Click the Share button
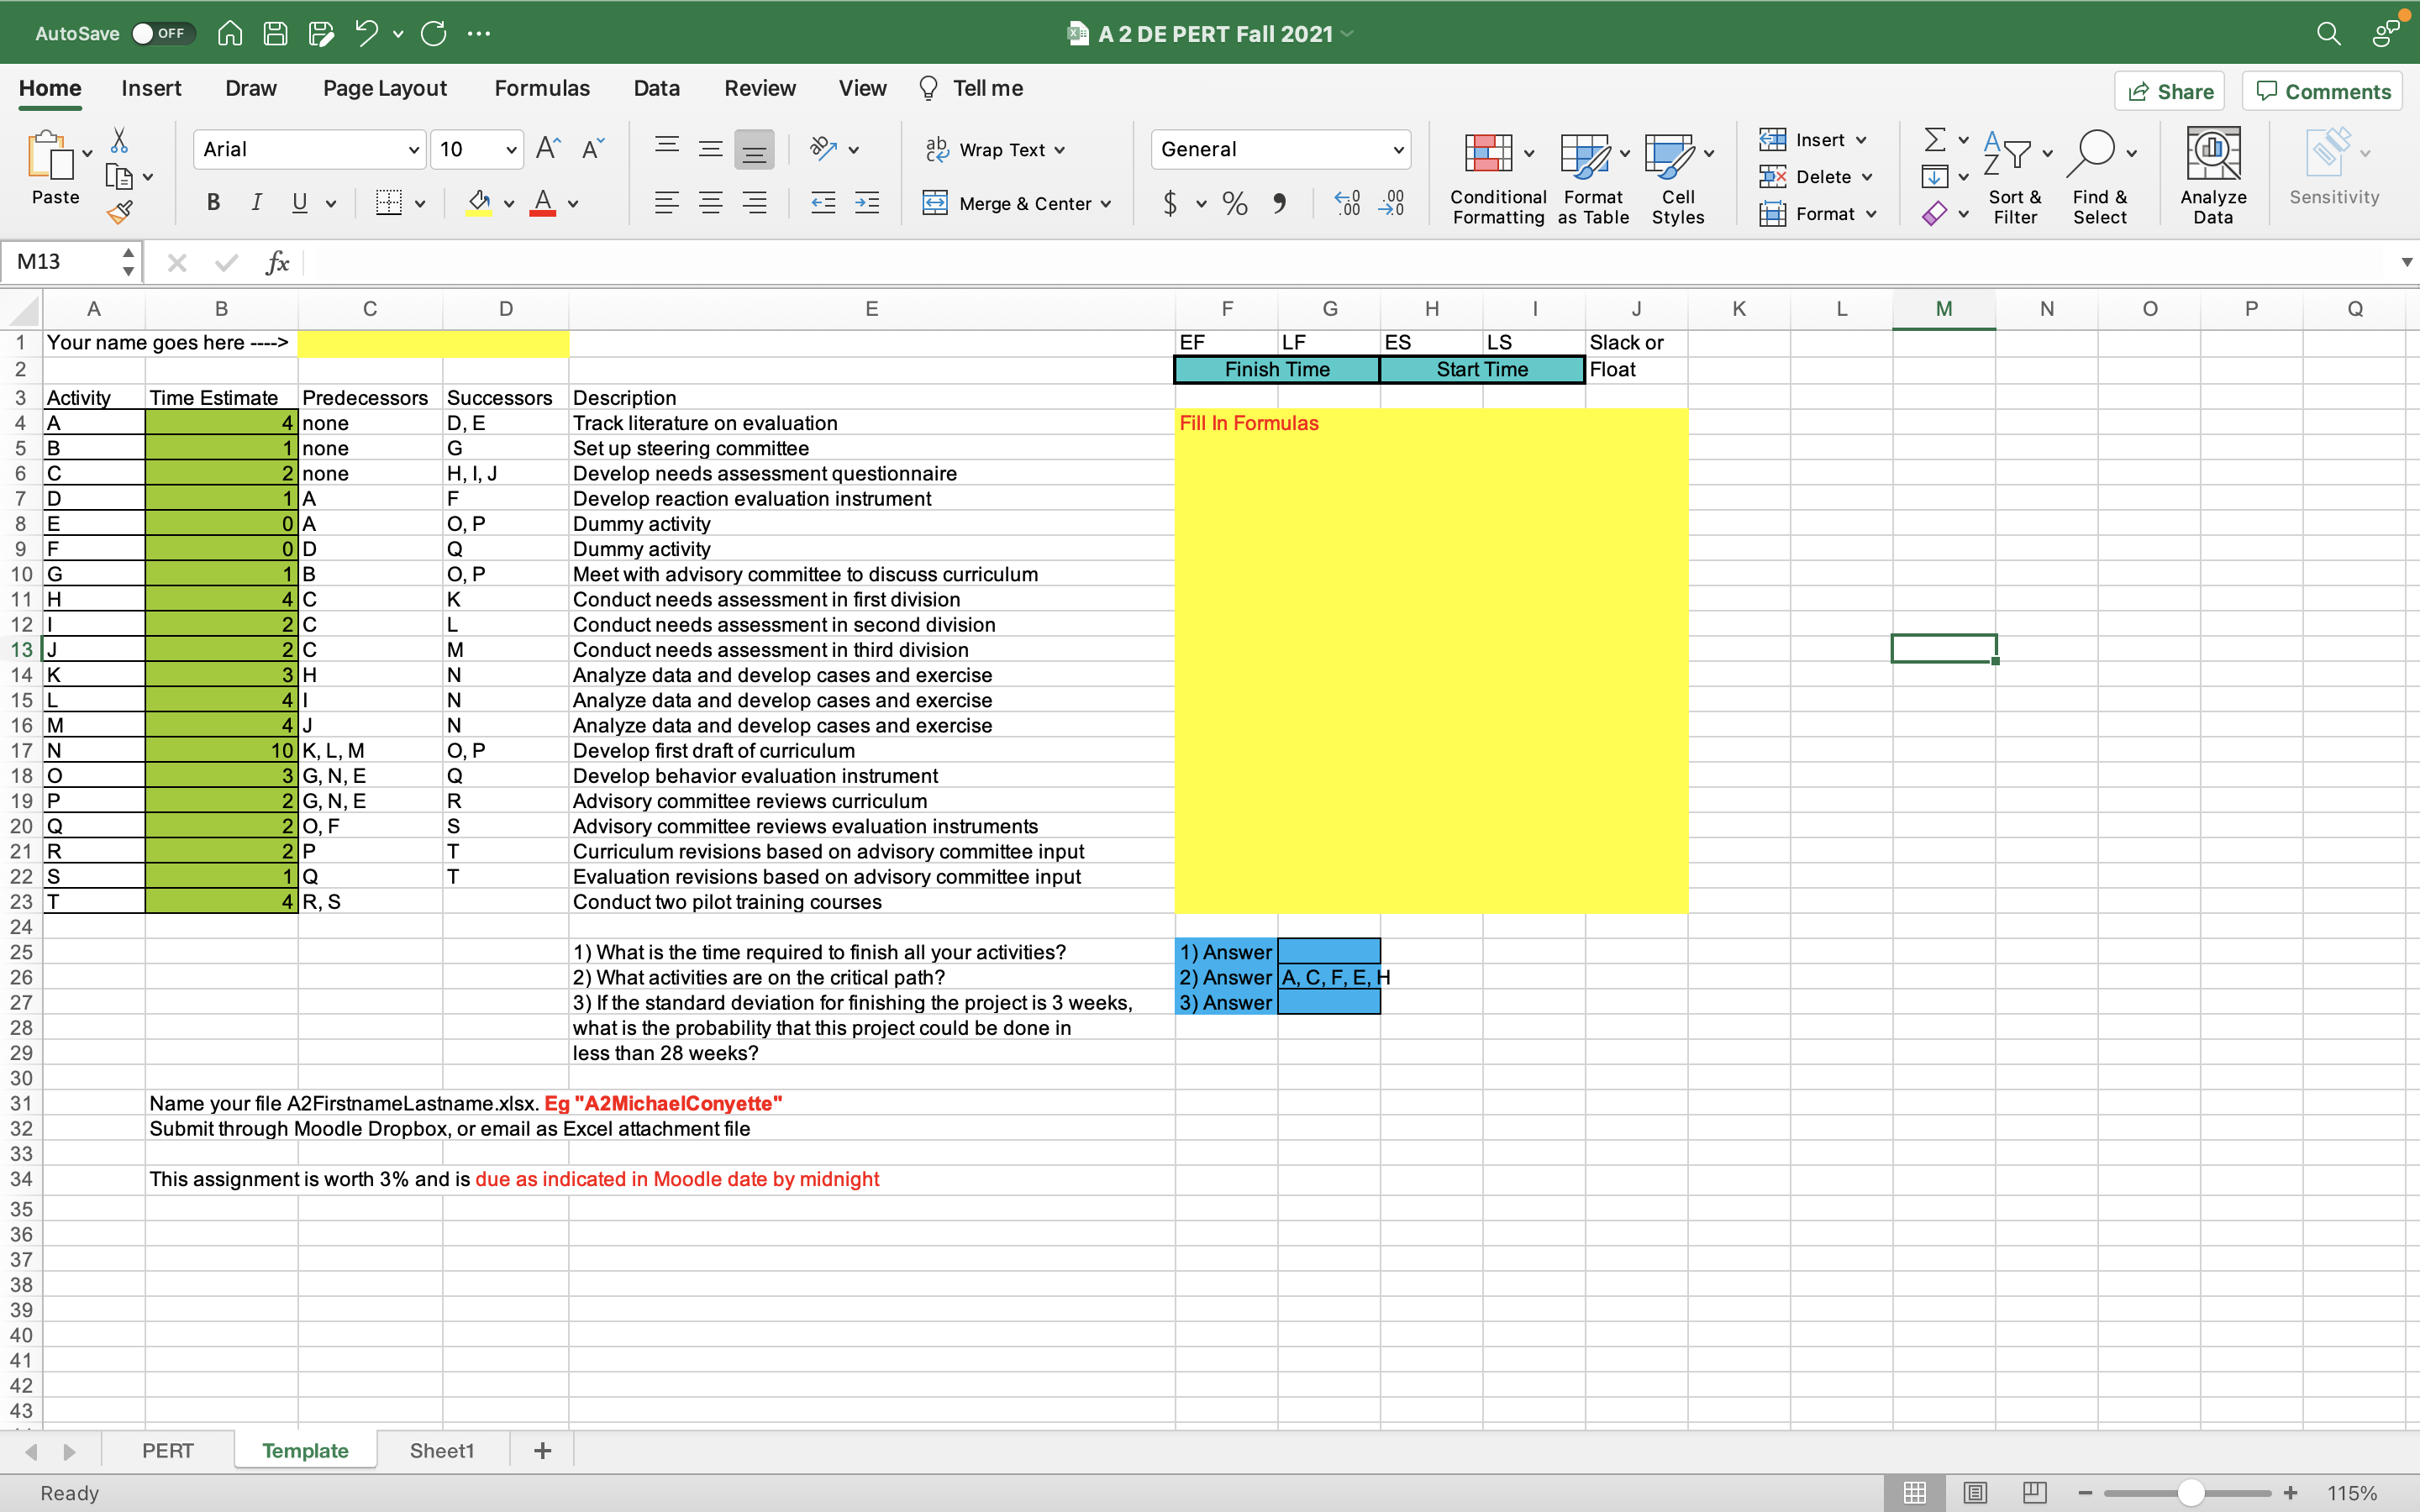 (2169, 91)
